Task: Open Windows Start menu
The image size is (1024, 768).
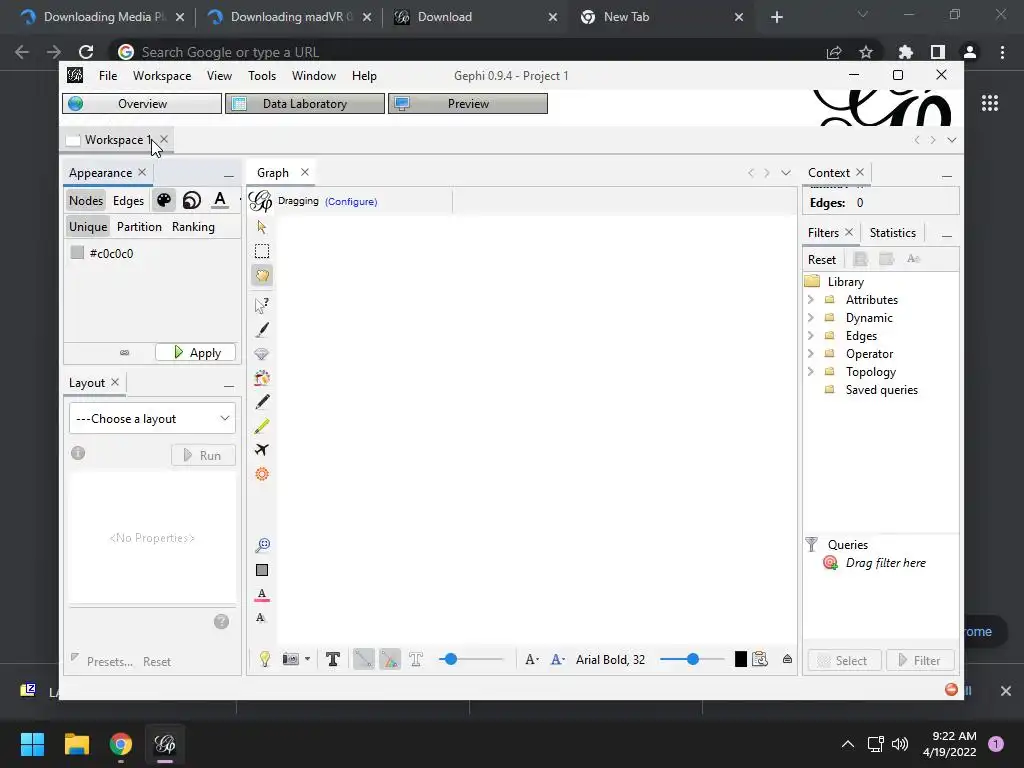Action: tap(32, 744)
